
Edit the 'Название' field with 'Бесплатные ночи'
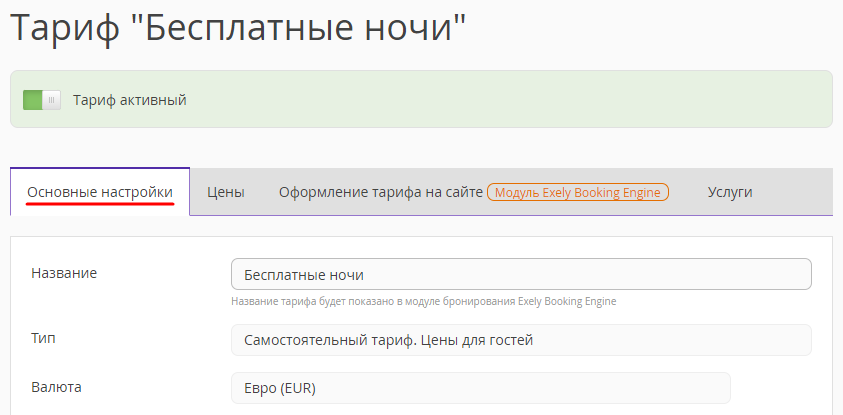click(x=521, y=275)
